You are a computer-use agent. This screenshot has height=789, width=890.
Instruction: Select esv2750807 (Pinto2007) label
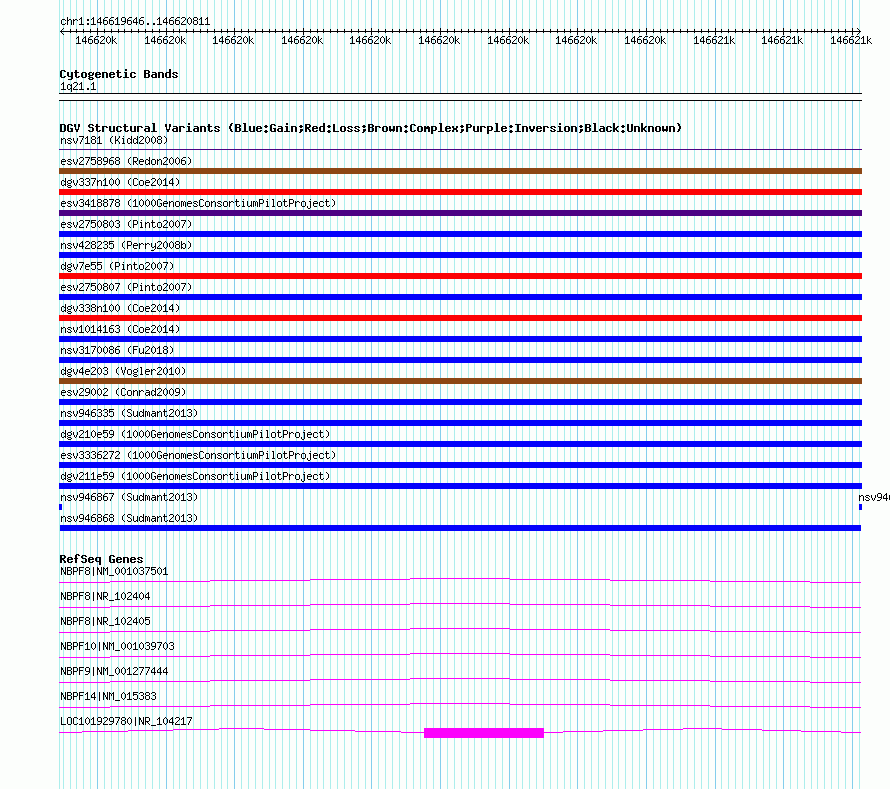126,287
